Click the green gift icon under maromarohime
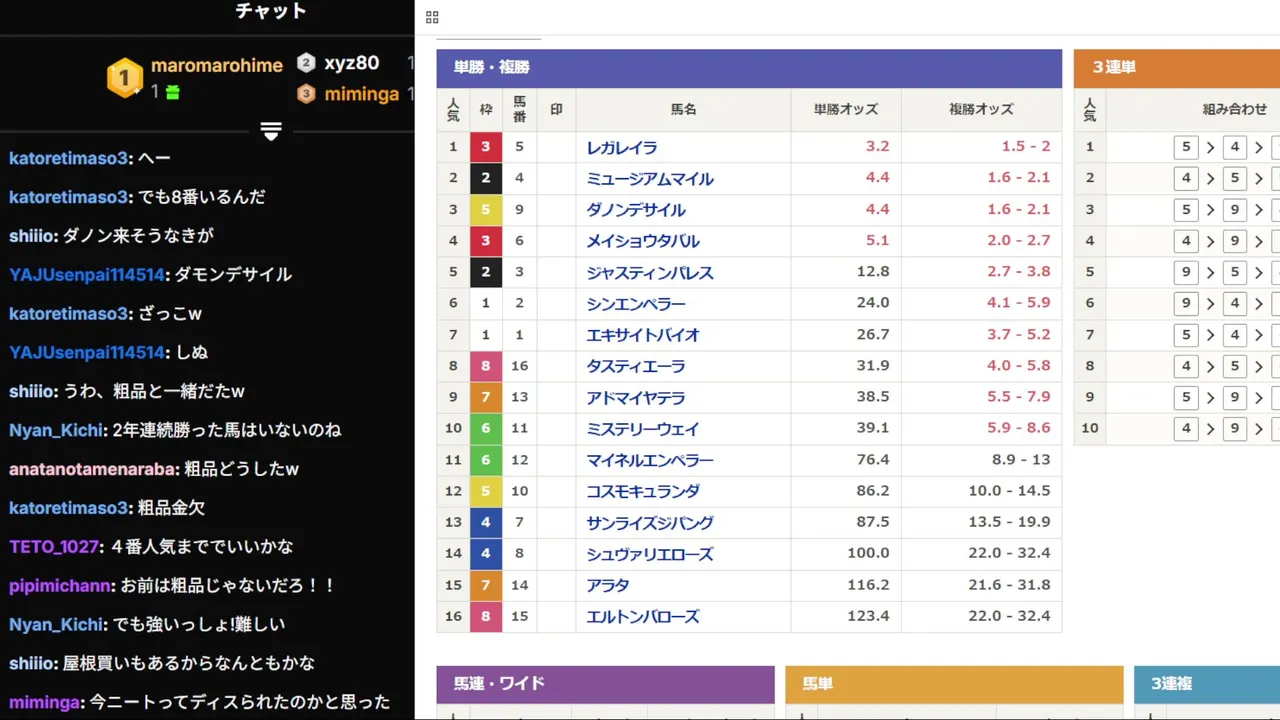The width and height of the screenshot is (1280, 720). click(x=172, y=92)
